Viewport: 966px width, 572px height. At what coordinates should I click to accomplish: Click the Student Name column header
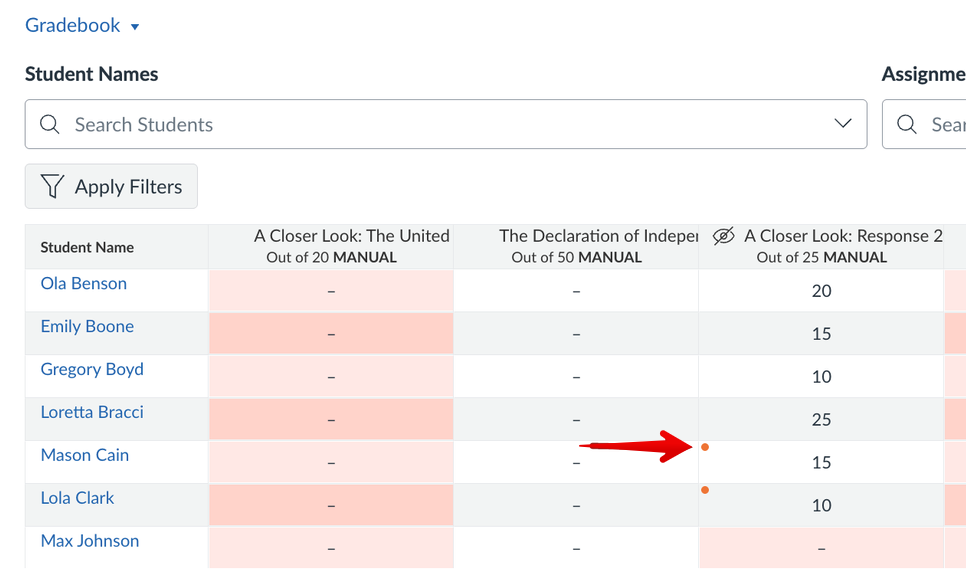click(x=87, y=248)
